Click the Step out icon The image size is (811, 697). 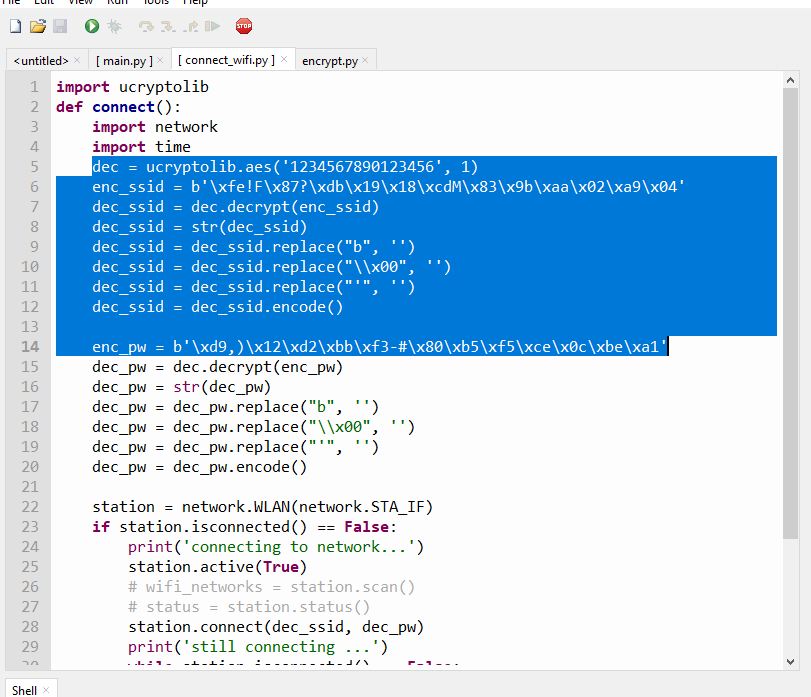pos(190,26)
